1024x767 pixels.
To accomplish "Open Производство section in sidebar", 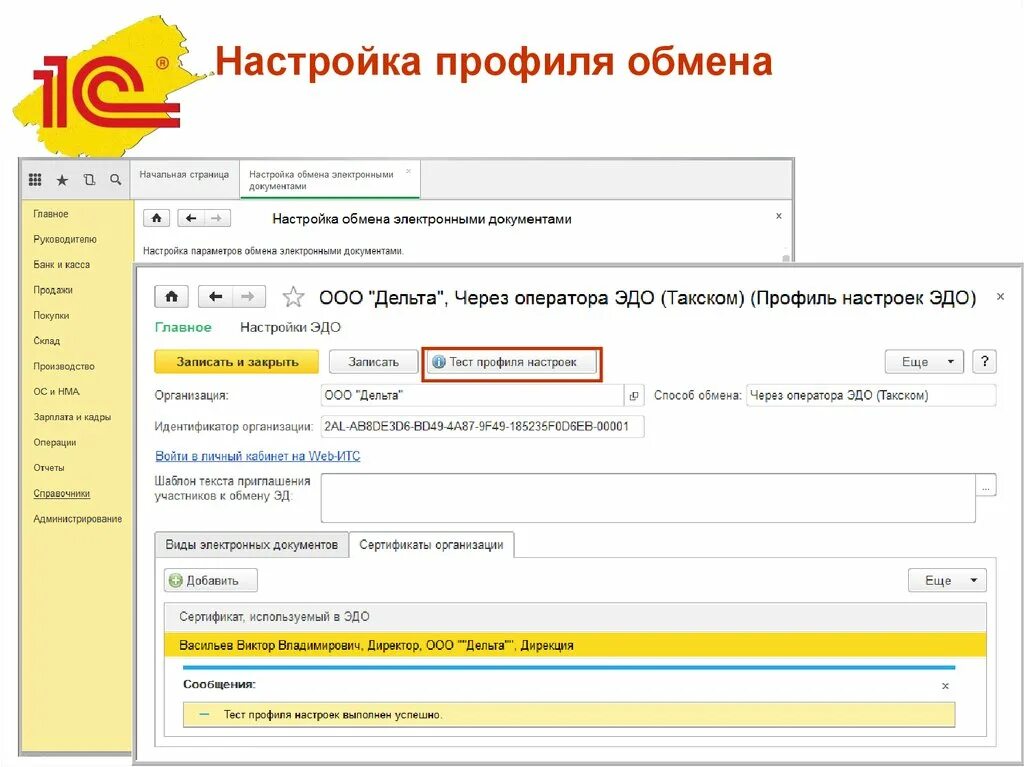I will point(64,367).
